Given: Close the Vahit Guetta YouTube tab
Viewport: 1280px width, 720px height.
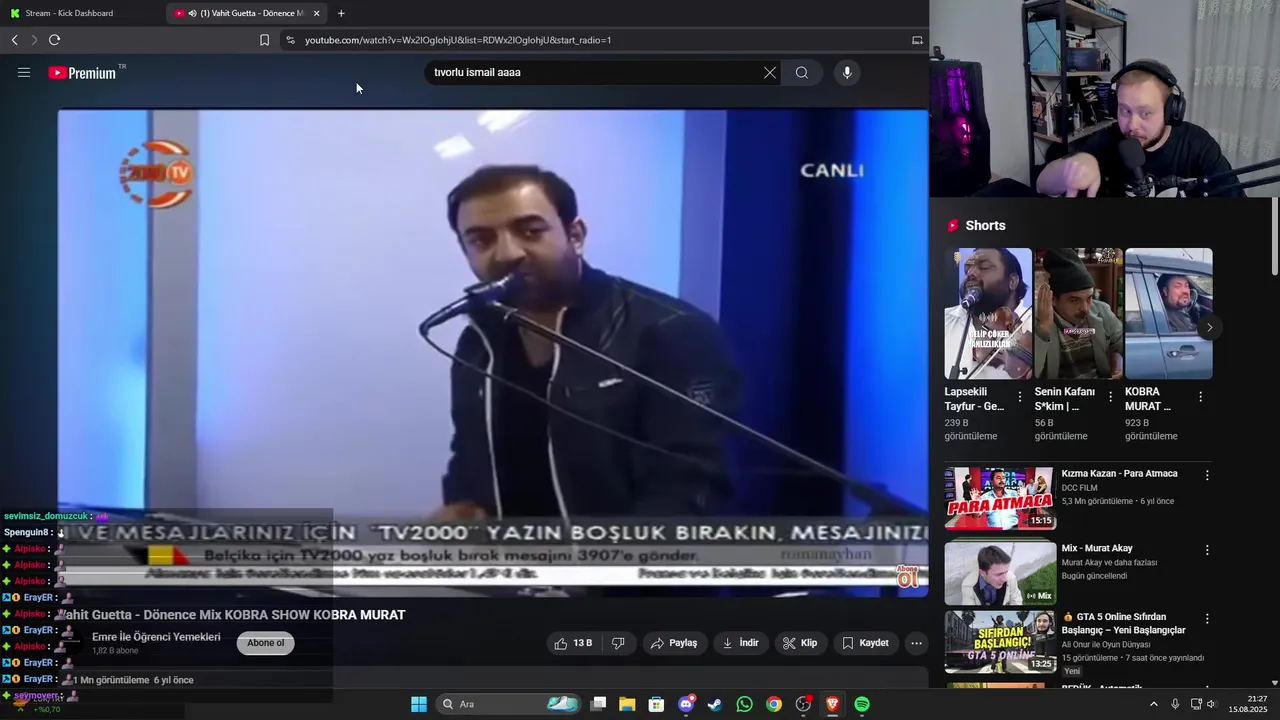Looking at the screenshot, I should 317,13.
